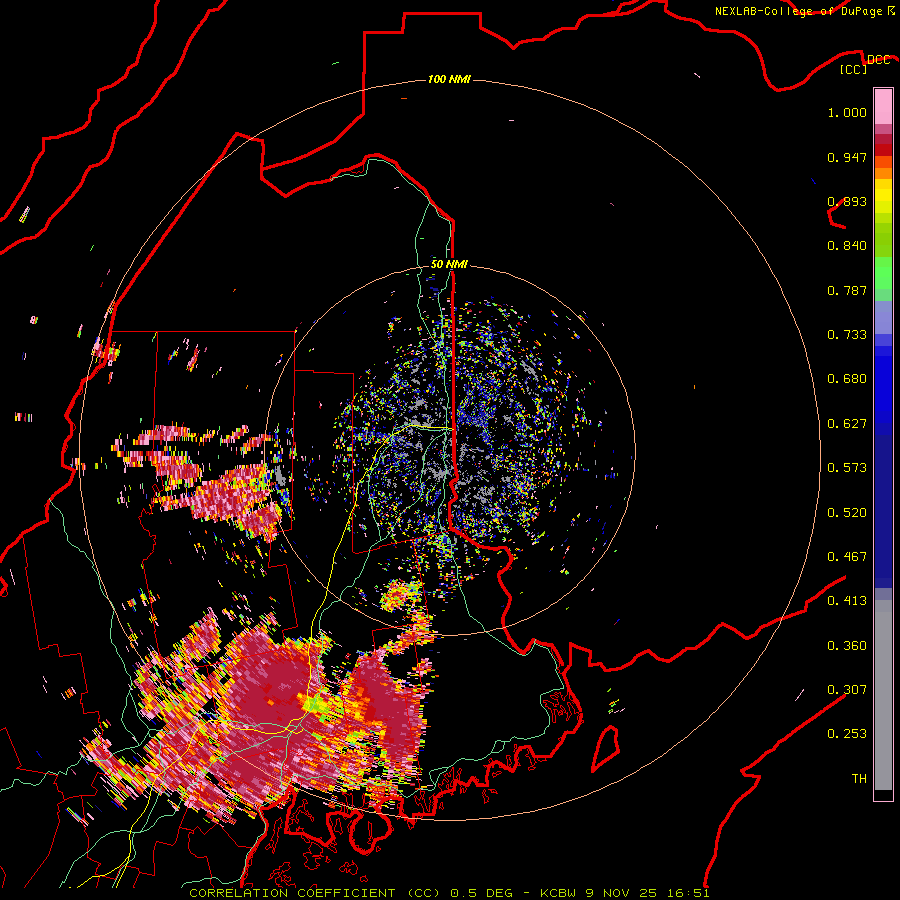Click the 0.360 scale value
900x900 pixels.
[x=847, y=646]
